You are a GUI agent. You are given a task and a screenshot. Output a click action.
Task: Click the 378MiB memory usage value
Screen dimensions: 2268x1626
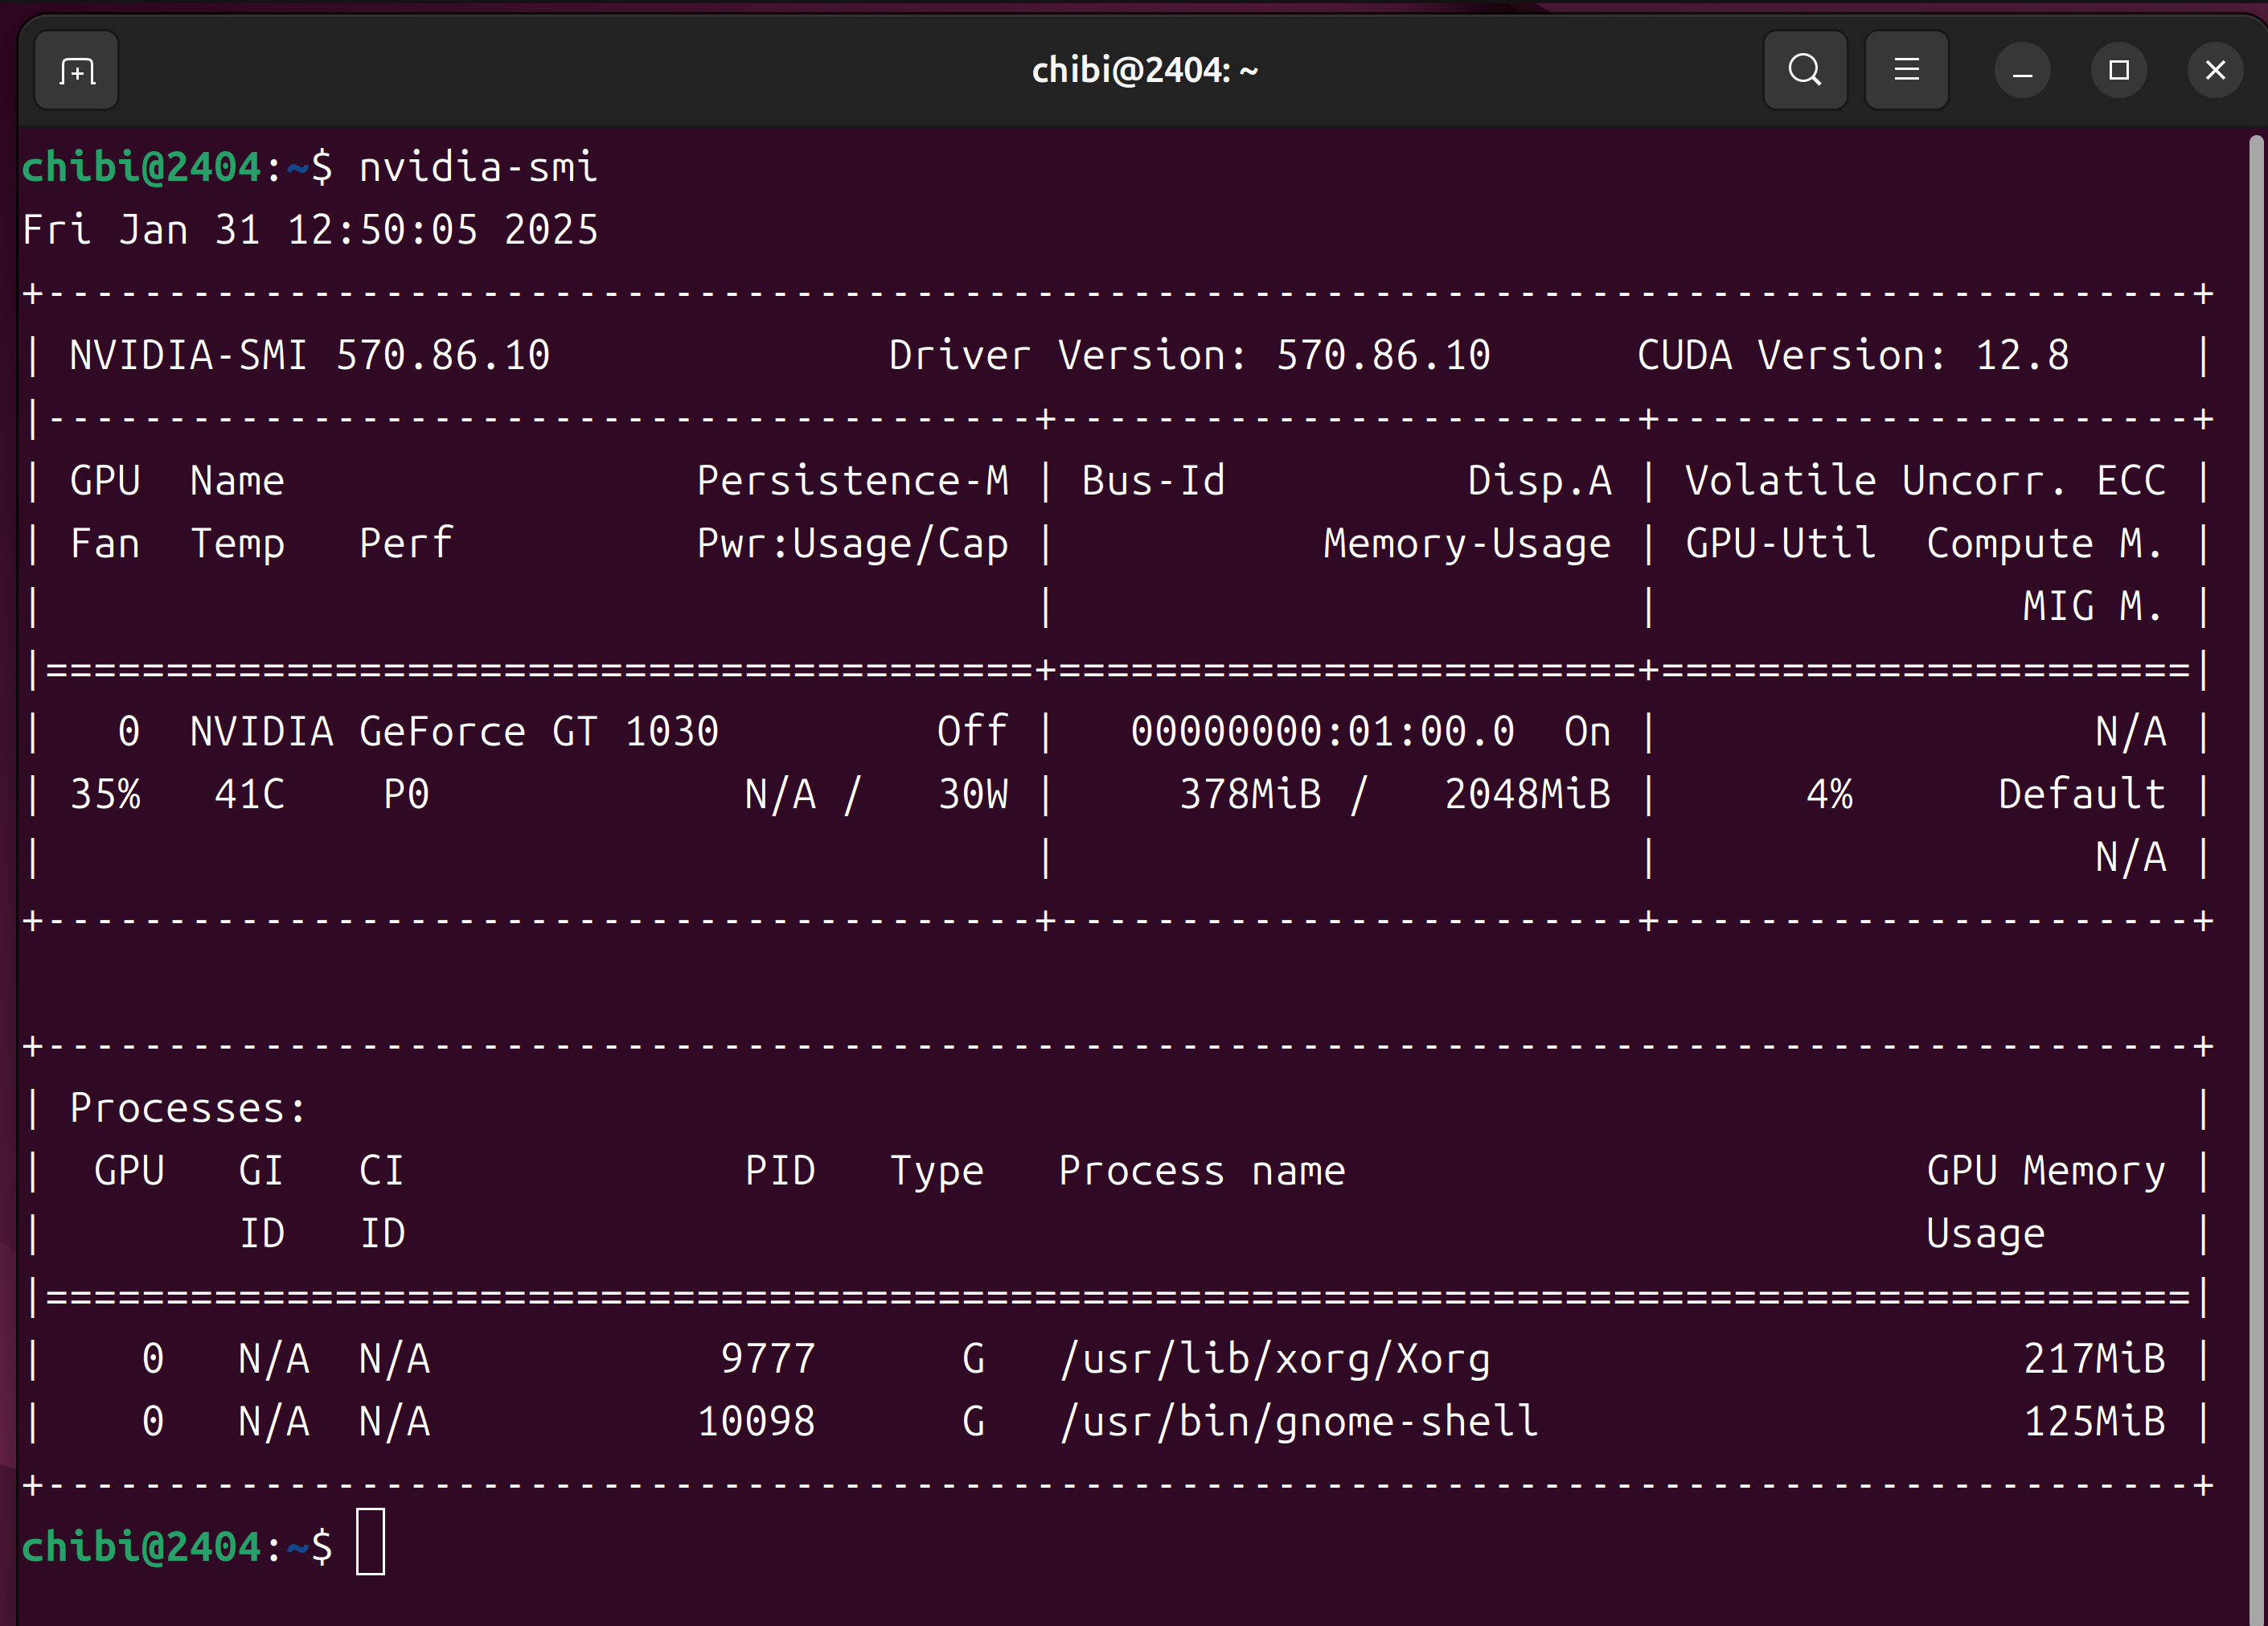coord(1250,795)
